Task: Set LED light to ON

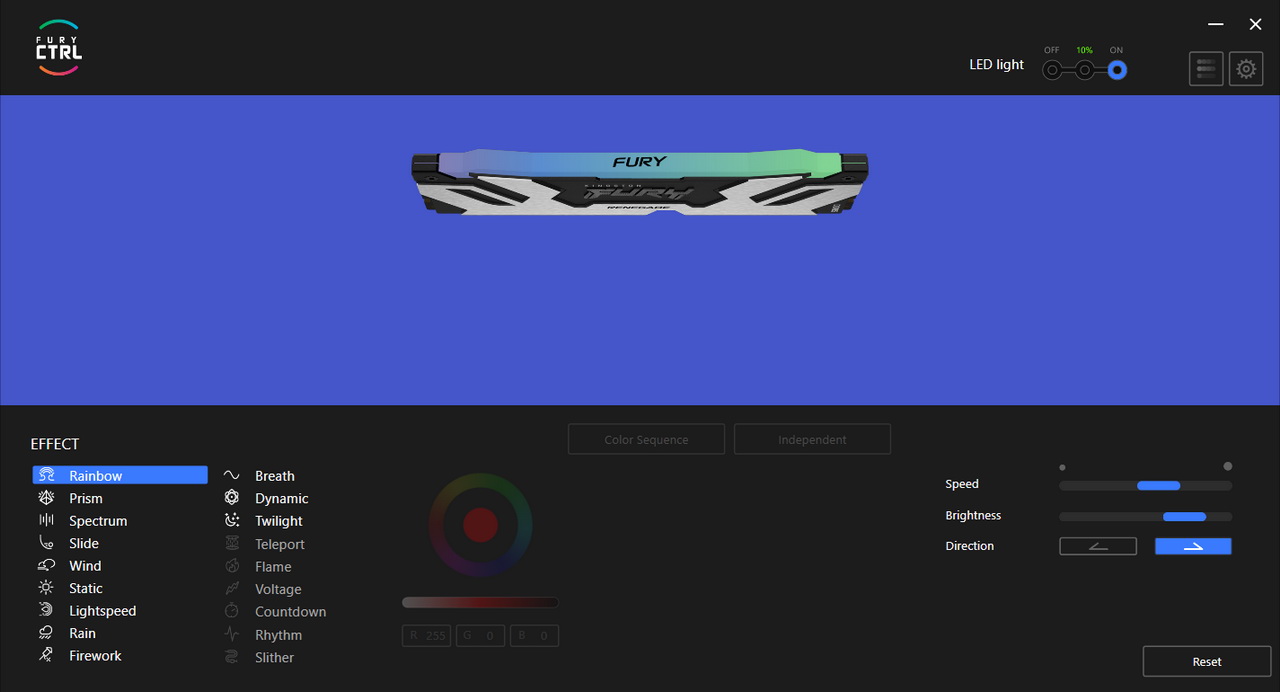Action: (1117, 71)
